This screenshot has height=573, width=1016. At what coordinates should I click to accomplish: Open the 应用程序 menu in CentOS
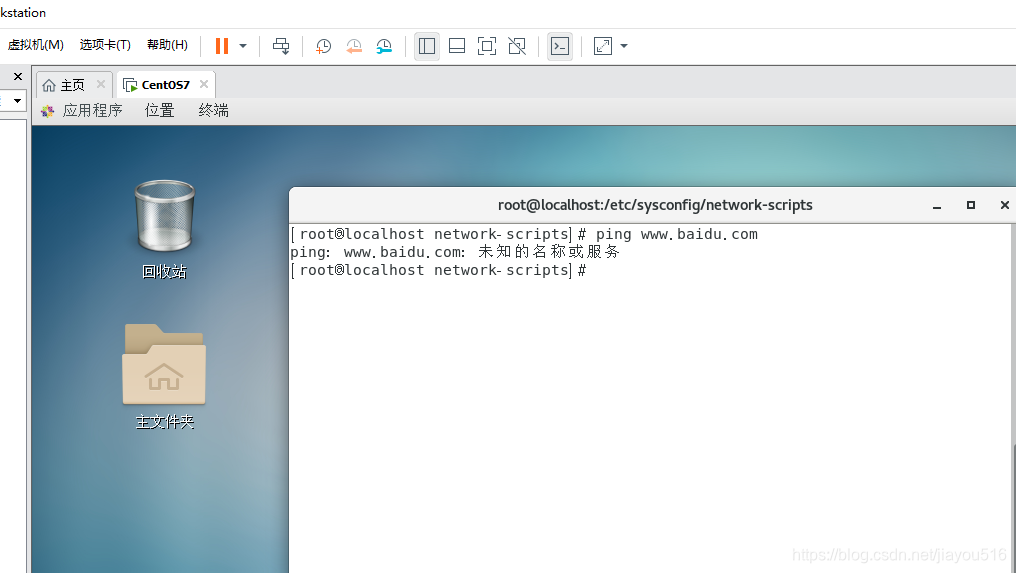[x=93, y=111]
